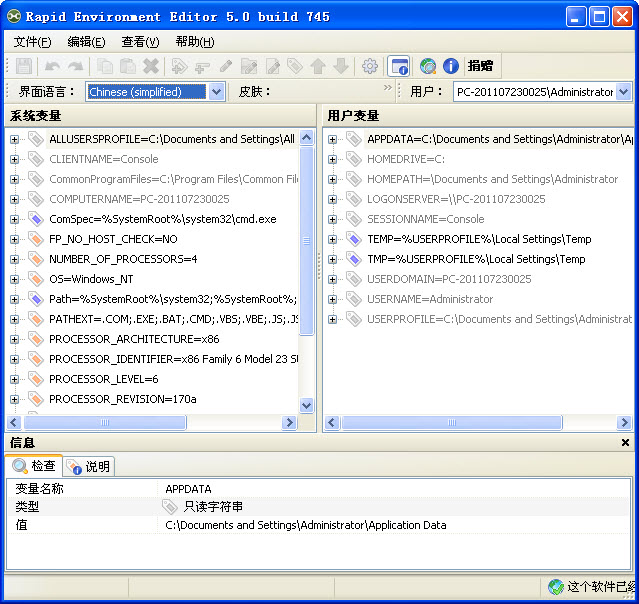Expand the TEMP user variable
The width and height of the screenshot is (639, 604).
point(332,239)
